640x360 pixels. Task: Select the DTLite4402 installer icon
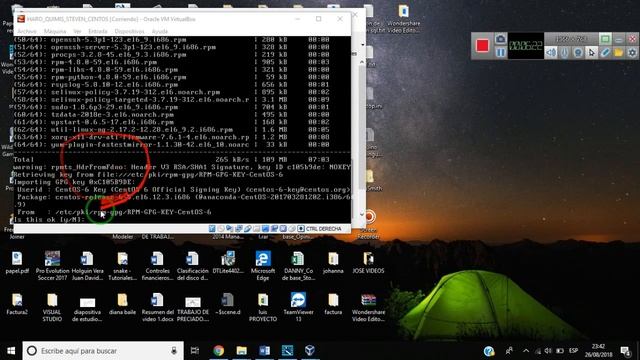pyautogui.click(x=228, y=263)
